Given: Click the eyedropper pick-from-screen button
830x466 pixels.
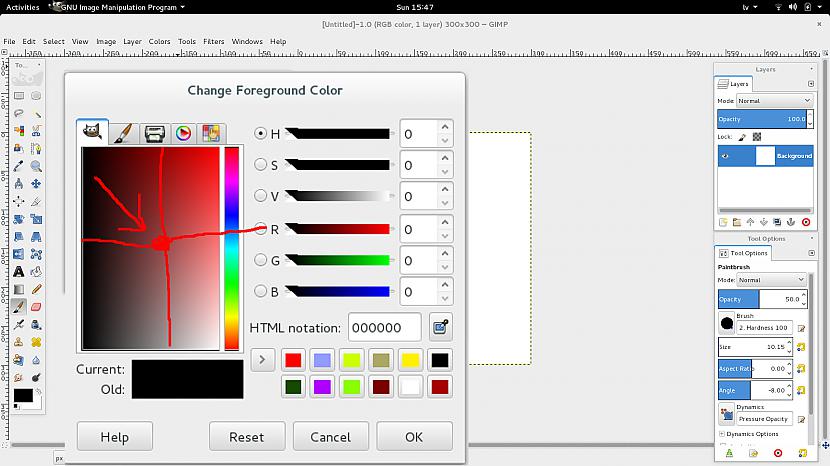Looking at the screenshot, I should 440,327.
